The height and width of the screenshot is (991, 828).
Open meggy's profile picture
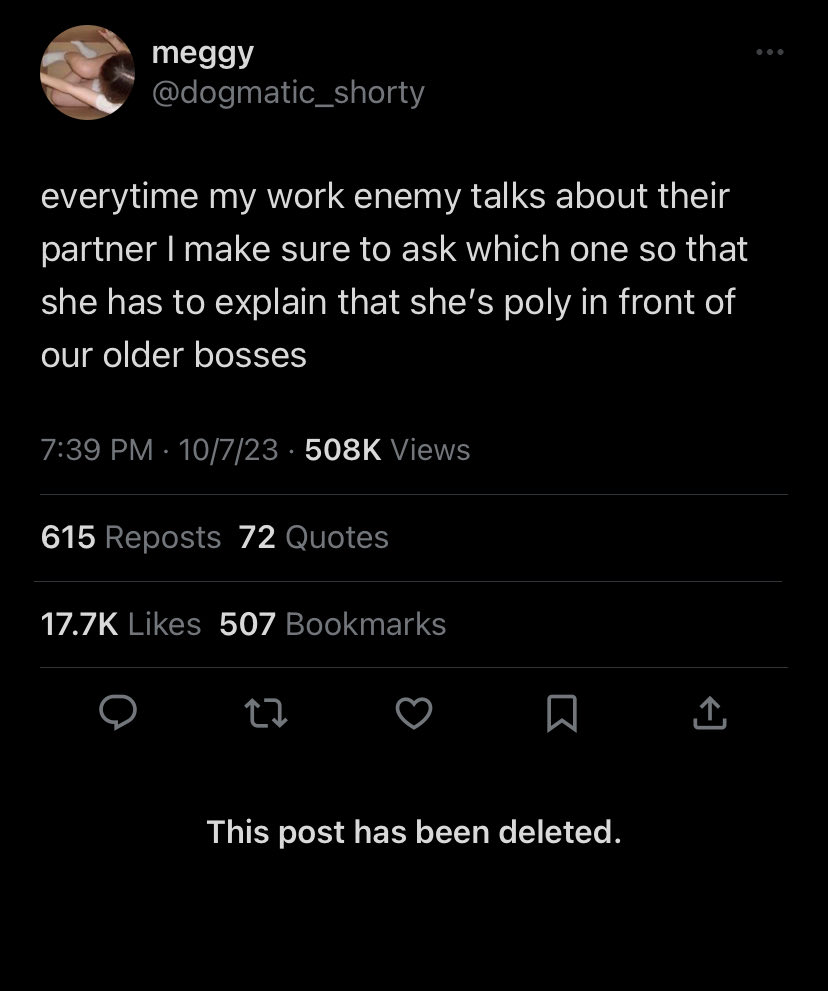tap(87, 73)
